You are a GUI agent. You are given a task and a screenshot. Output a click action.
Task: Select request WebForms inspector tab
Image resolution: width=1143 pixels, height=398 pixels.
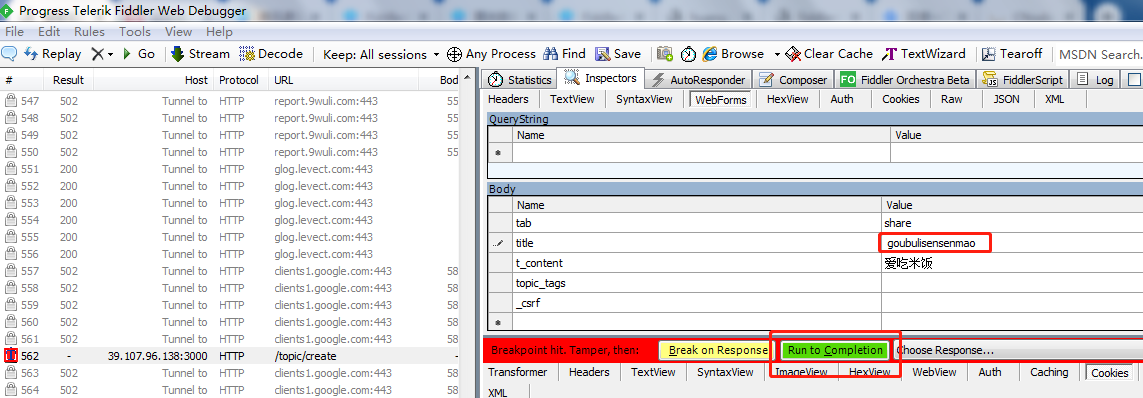pos(722,100)
